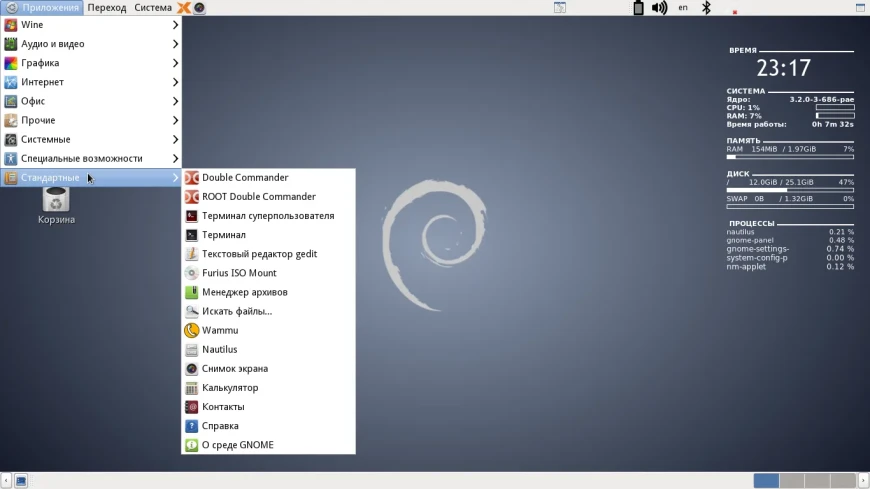
Task: Expand the Графика submenu arrow
Action: (175, 63)
